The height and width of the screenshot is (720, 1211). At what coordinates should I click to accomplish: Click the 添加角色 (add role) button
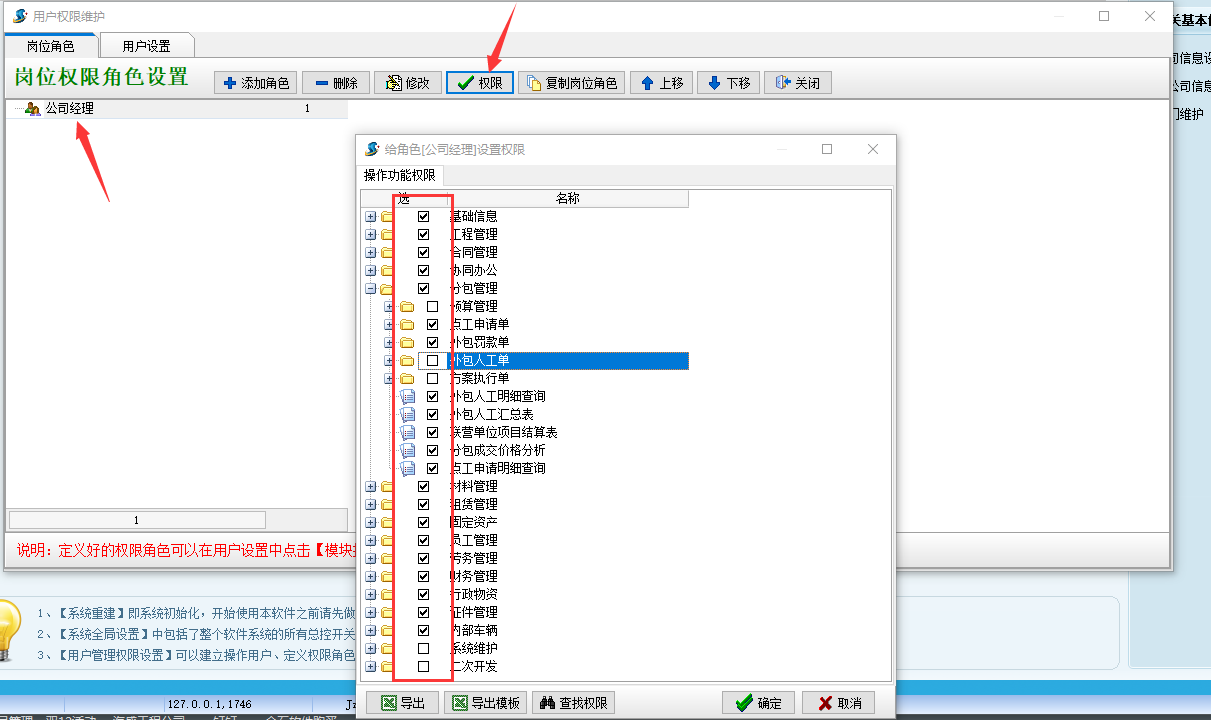coord(256,83)
